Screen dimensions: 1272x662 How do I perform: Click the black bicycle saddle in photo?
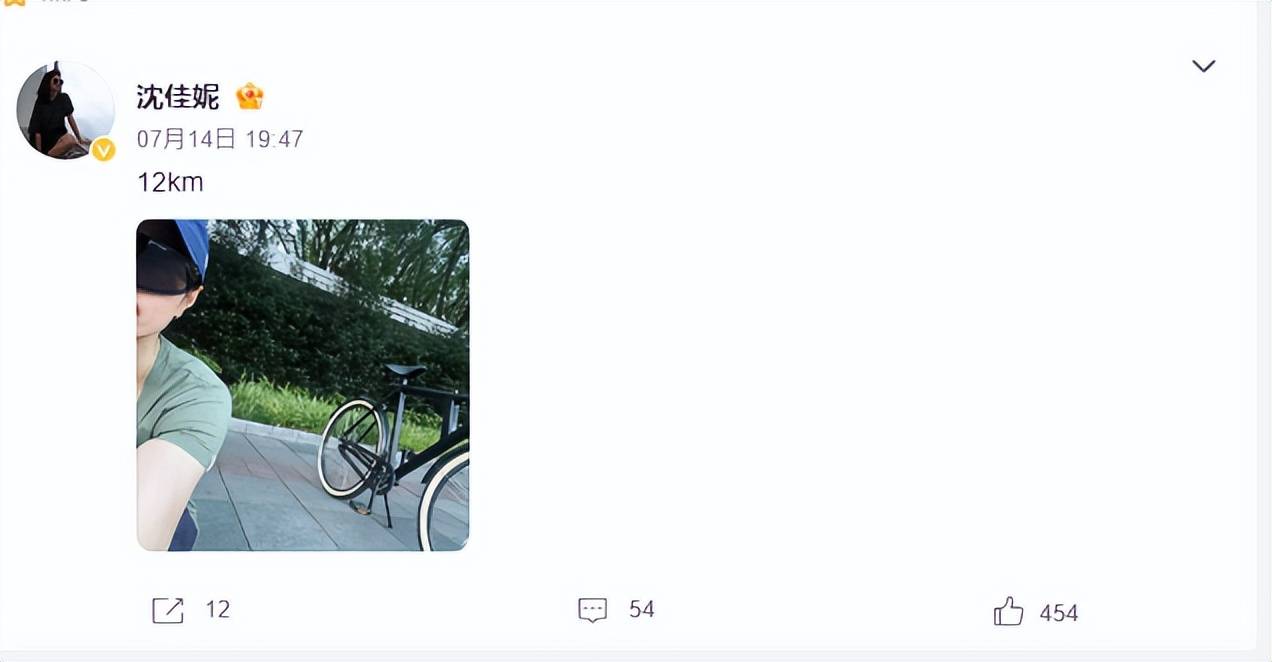[x=404, y=371]
